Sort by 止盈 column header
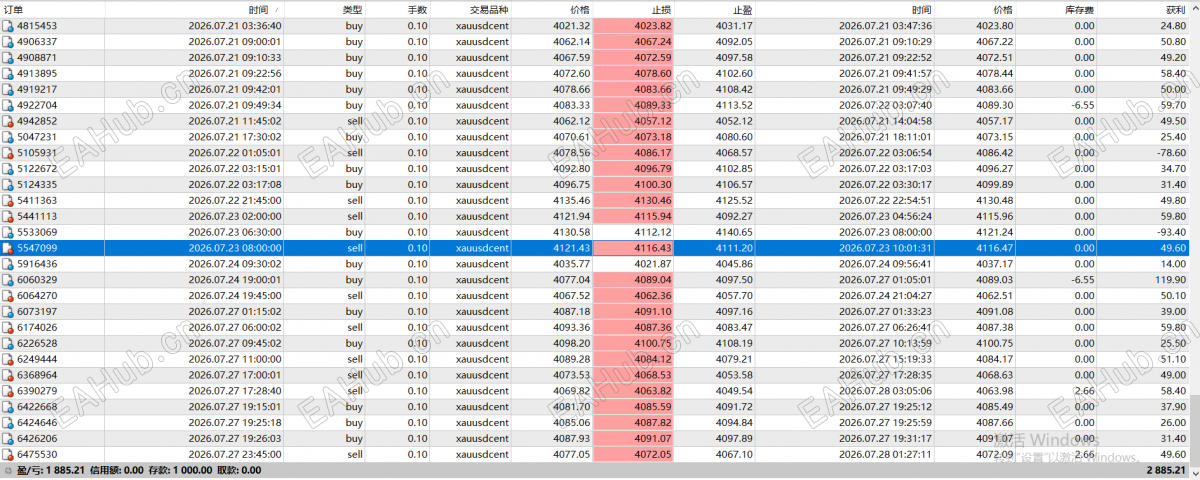The width and height of the screenshot is (1200, 480). click(x=715, y=9)
